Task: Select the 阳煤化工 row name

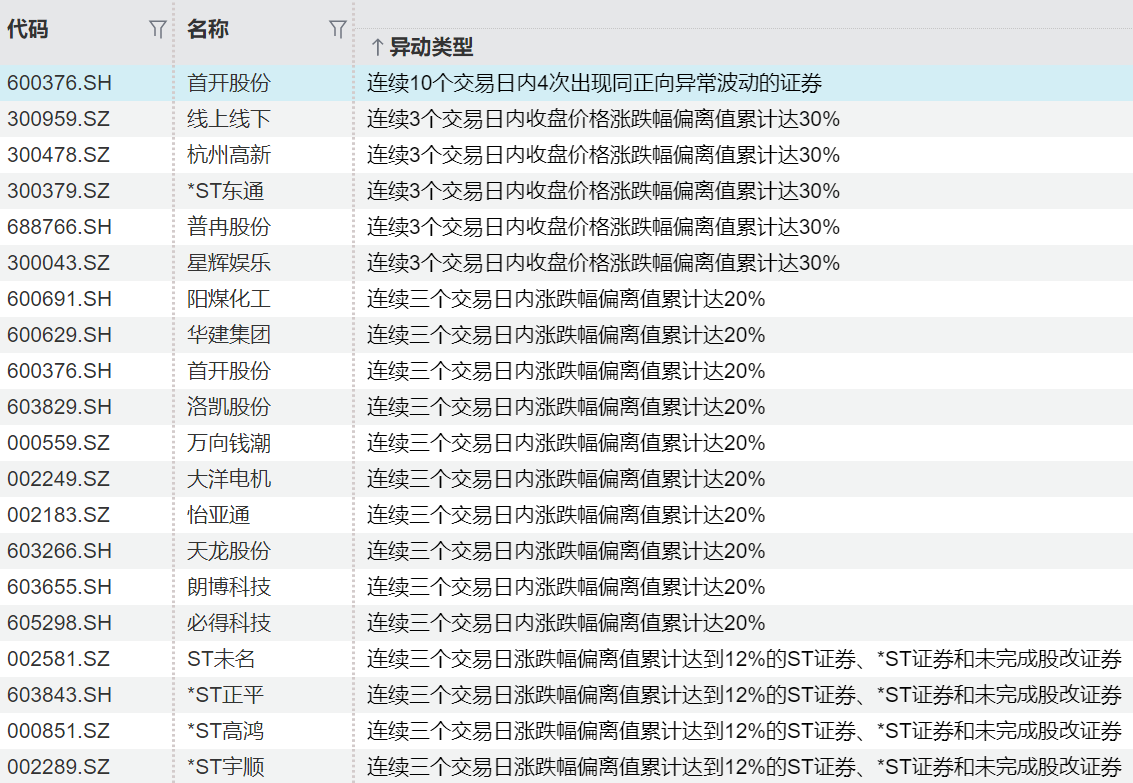Action: pos(229,299)
